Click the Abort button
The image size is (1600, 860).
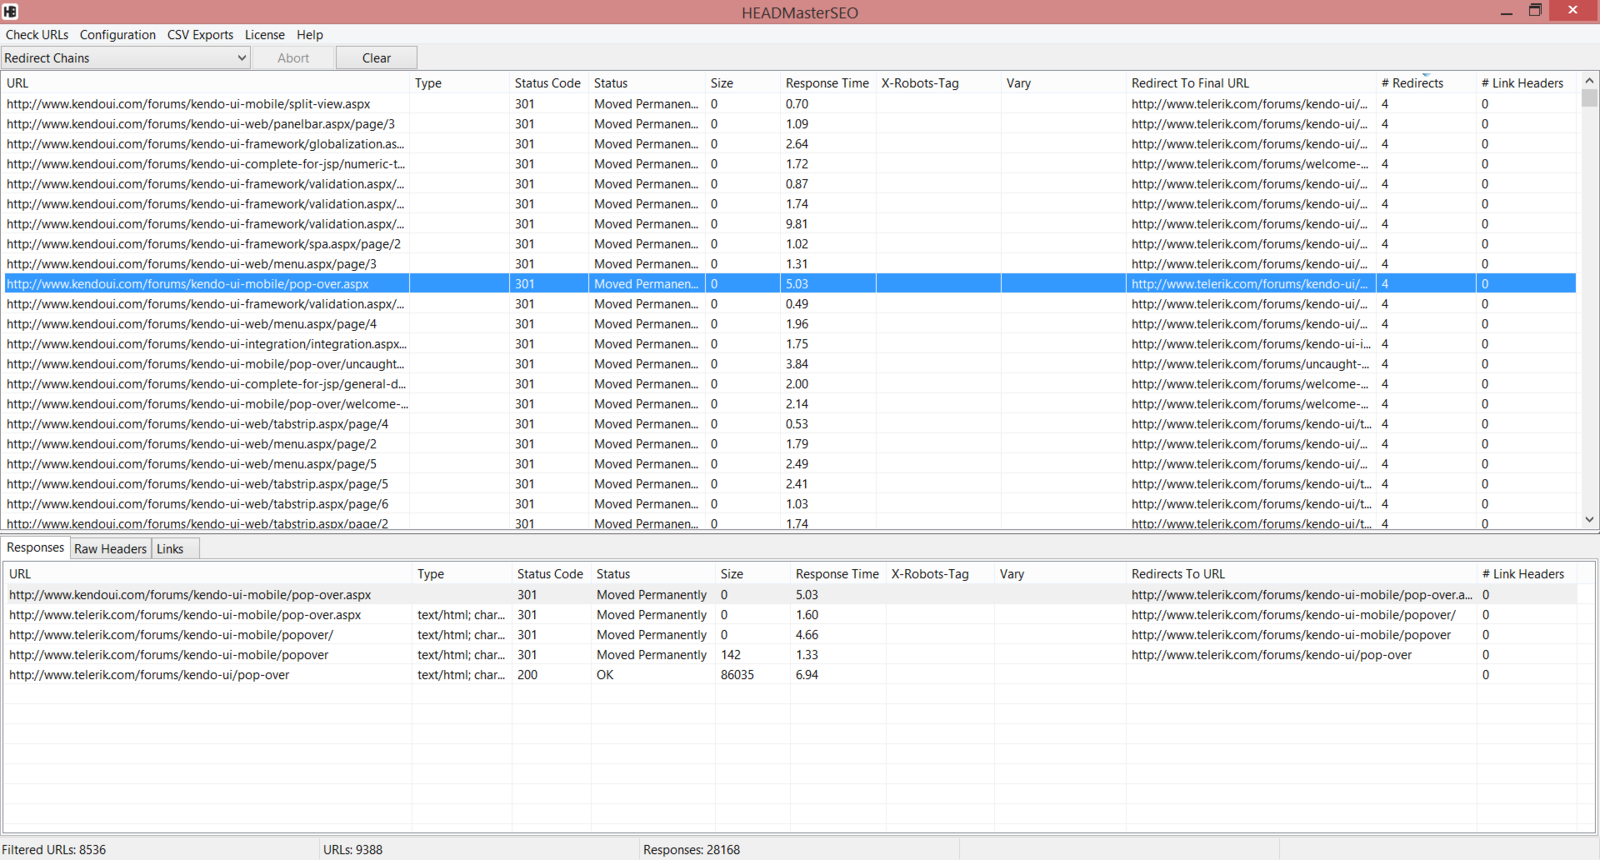pyautogui.click(x=293, y=58)
